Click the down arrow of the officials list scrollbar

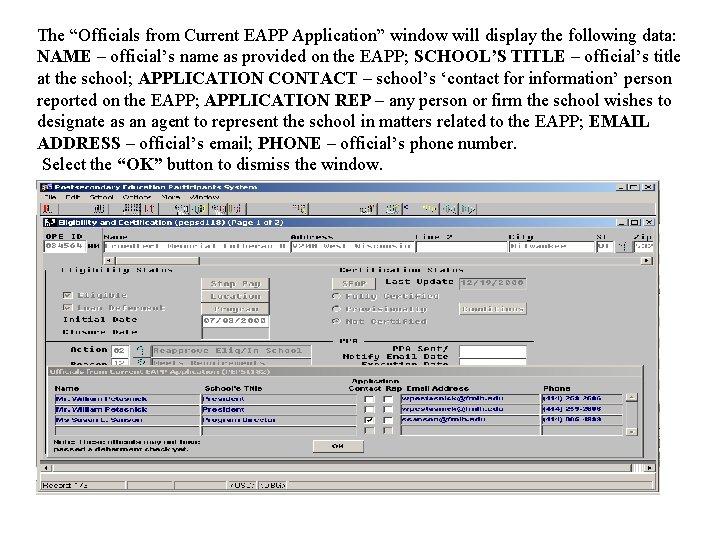tap(632, 432)
